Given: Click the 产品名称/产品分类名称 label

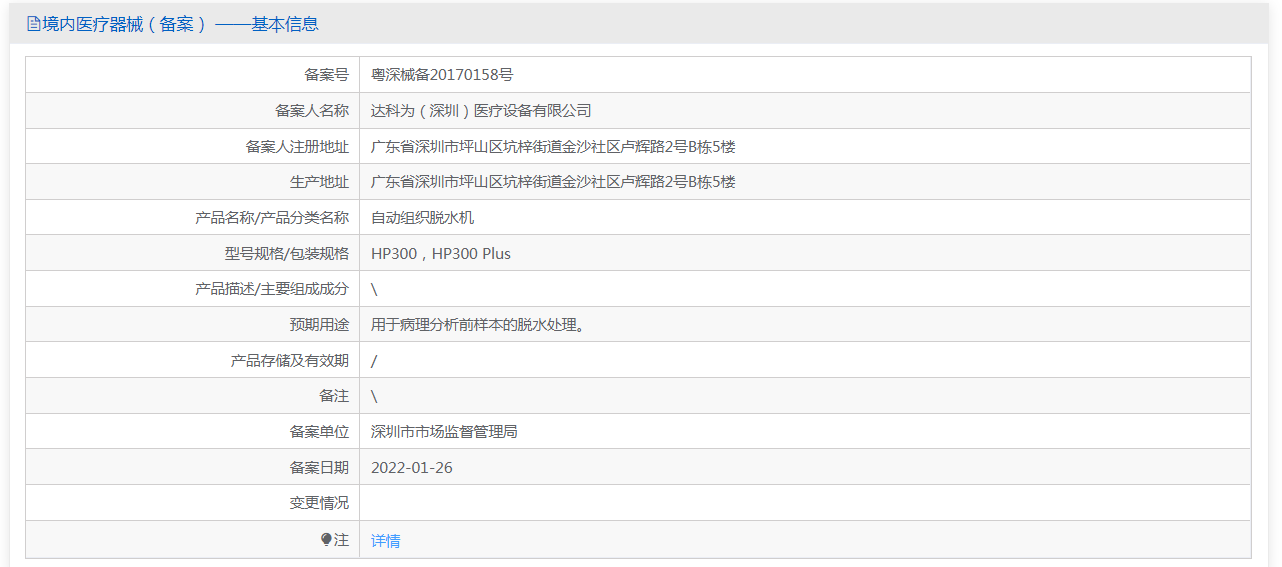Looking at the screenshot, I should 272,217.
